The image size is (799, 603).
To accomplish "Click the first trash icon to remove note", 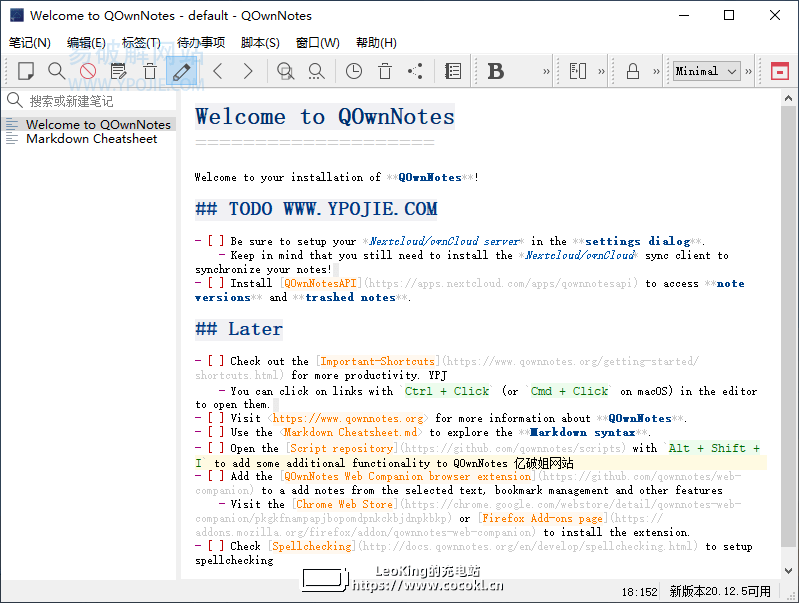I will click(x=150, y=71).
